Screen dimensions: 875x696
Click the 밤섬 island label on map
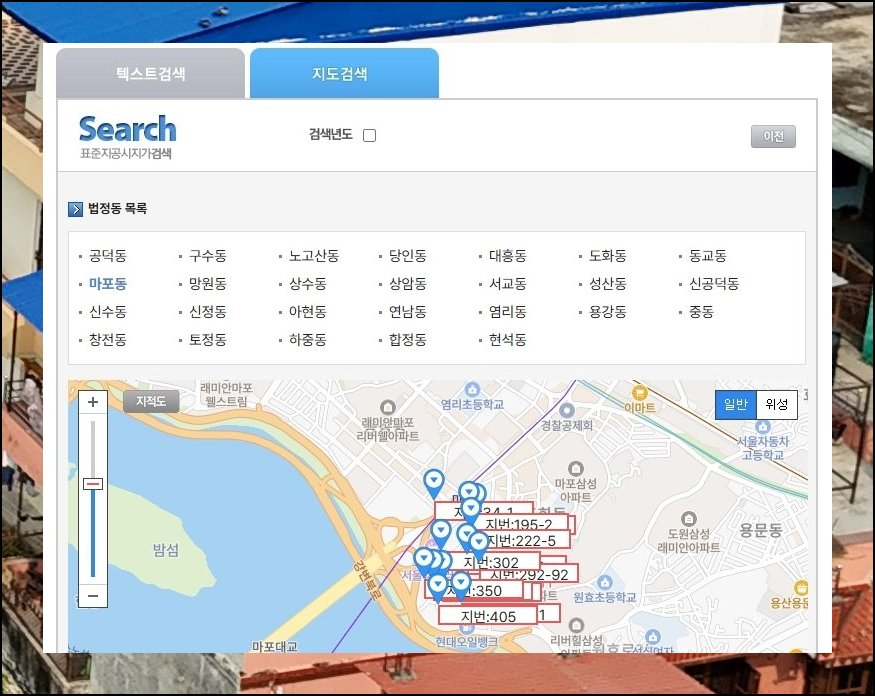click(166, 550)
